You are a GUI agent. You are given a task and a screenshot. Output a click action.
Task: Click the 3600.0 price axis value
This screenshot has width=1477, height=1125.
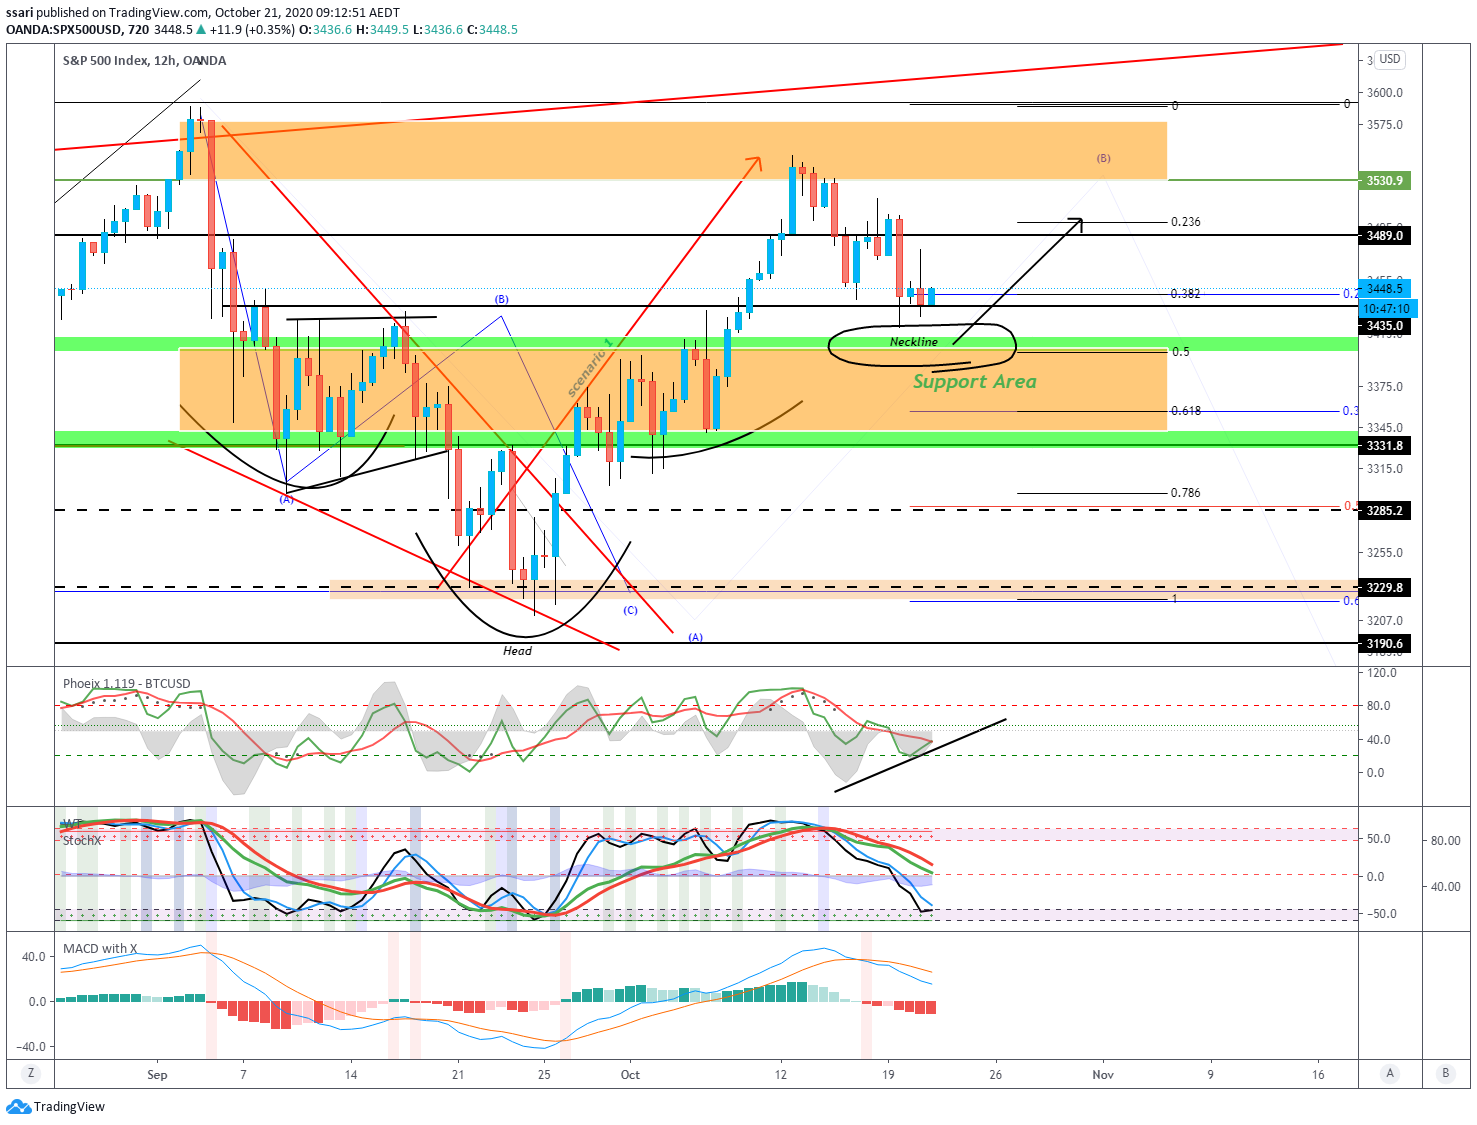(1385, 93)
